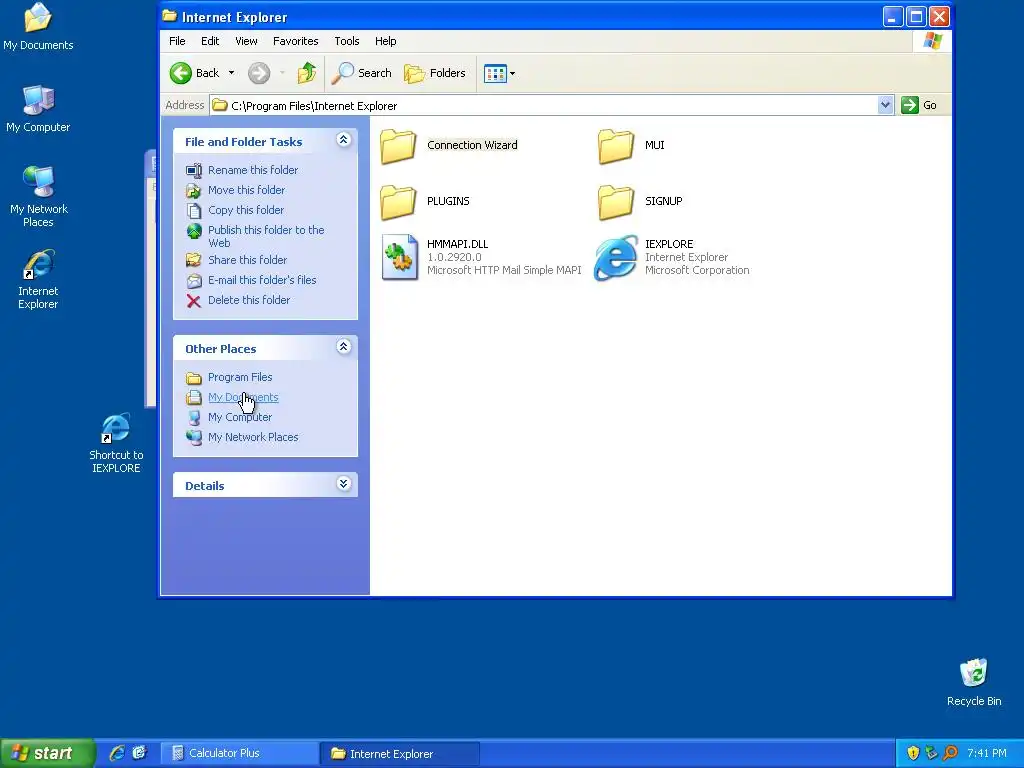The height and width of the screenshot is (768, 1024).
Task: Click the Copy this folder icon
Action: (x=194, y=210)
